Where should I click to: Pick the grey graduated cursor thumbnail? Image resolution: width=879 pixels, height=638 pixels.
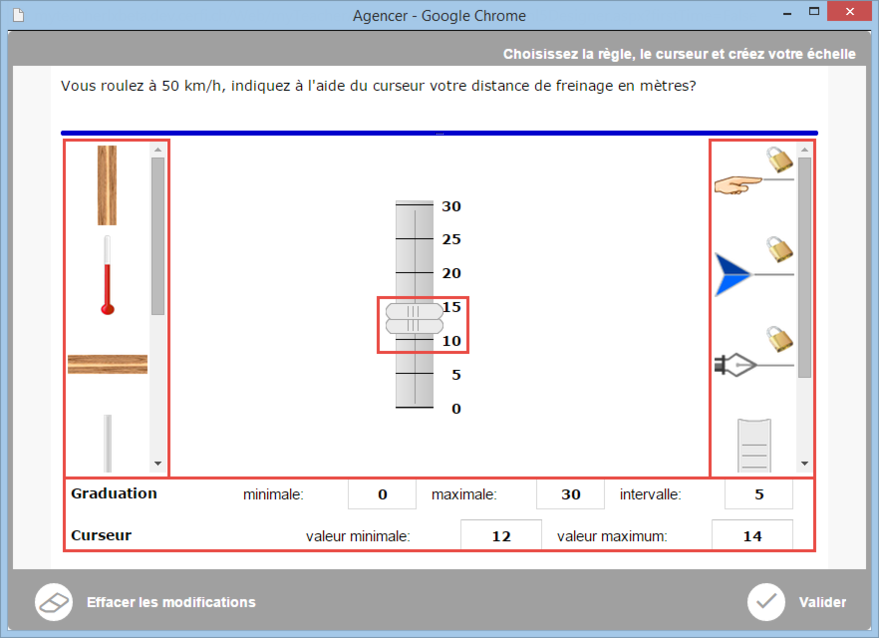tap(754, 445)
